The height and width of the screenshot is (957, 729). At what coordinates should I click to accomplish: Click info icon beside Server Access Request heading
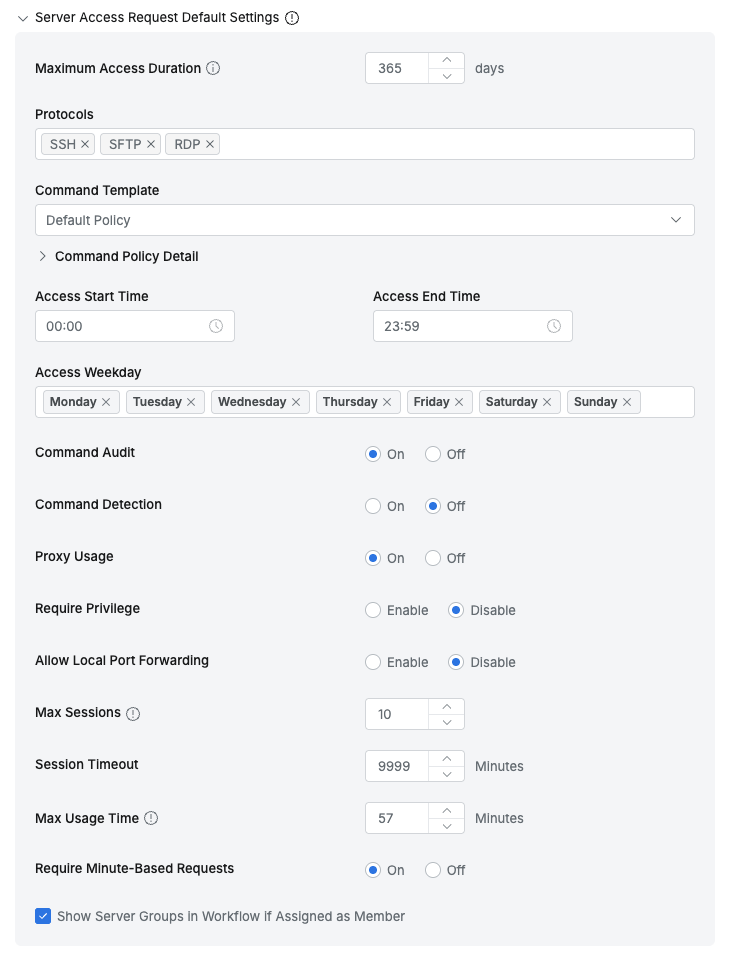coord(292,18)
